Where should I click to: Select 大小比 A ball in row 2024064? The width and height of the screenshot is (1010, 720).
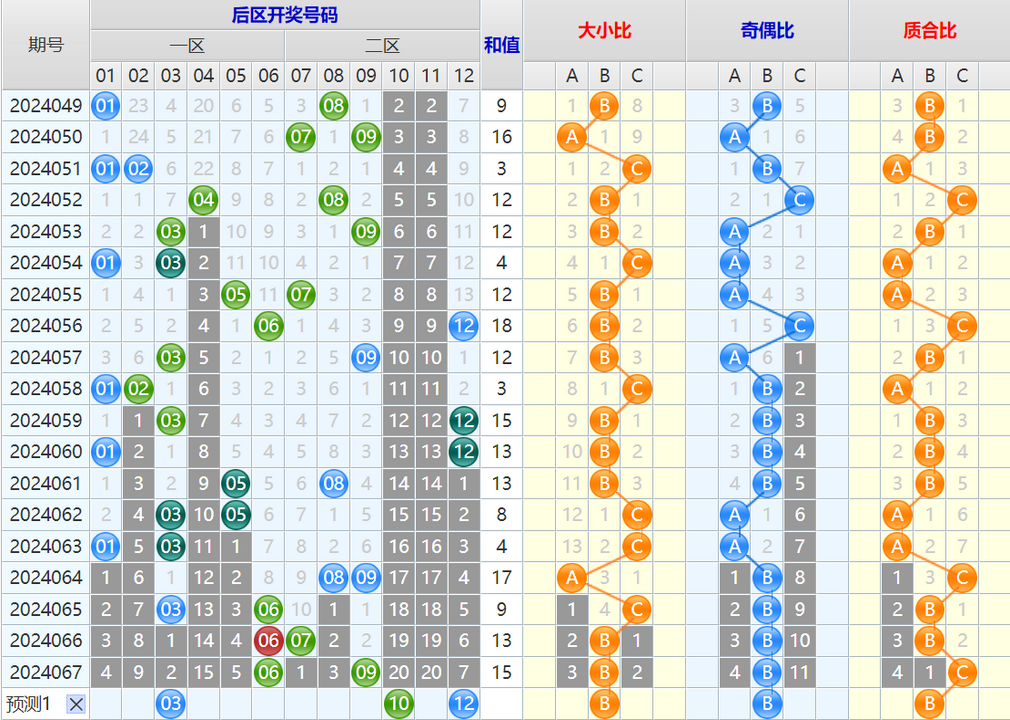point(572,578)
